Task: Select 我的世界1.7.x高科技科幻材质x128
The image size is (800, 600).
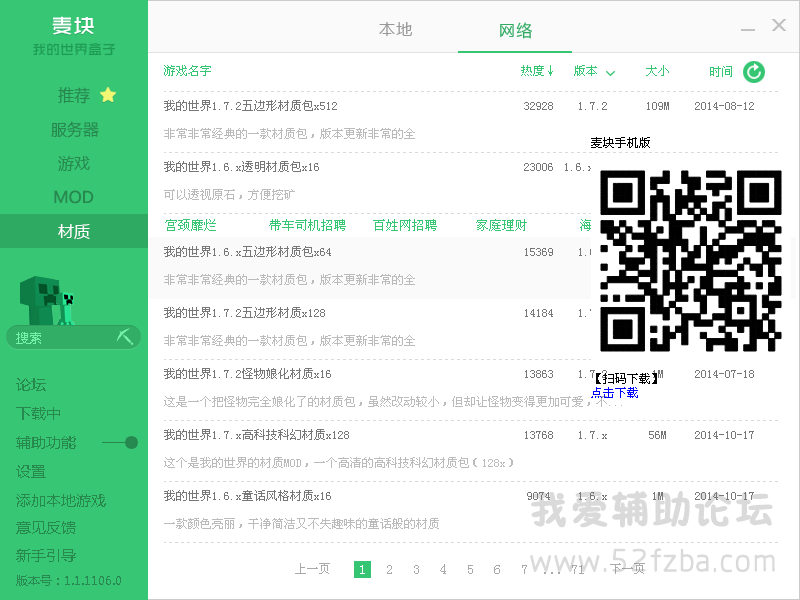Action: pos(257,435)
